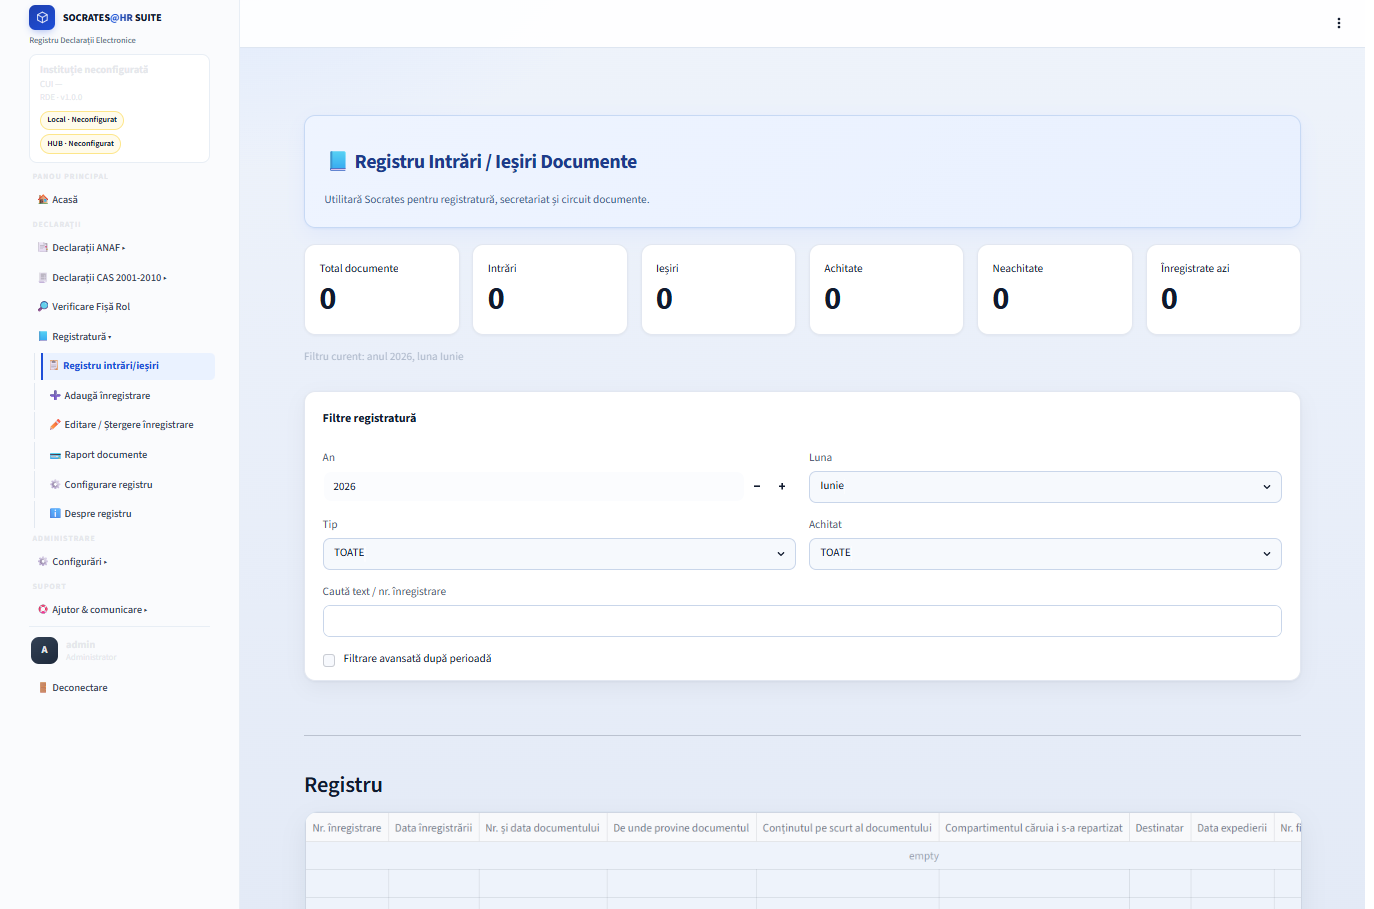1374x909 pixels.
Task: Expand the Ajutor & comunicare submenu
Action: (x=146, y=610)
